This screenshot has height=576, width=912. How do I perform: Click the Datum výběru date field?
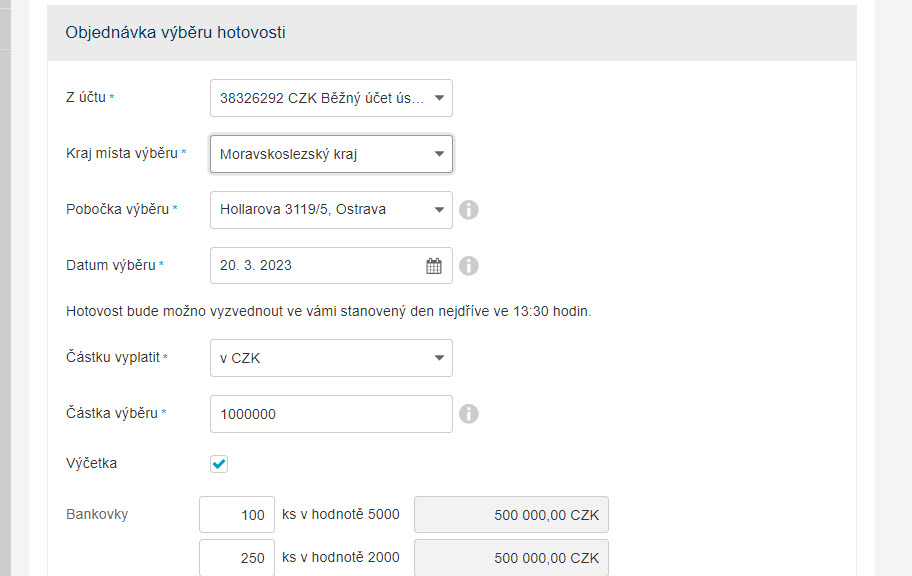tap(331, 265)
